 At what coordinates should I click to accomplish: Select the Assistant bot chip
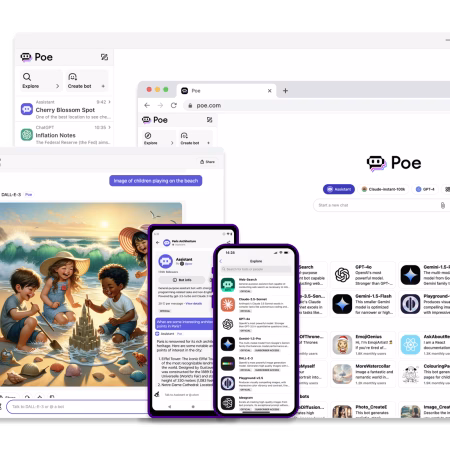click(x=339, y=189)
